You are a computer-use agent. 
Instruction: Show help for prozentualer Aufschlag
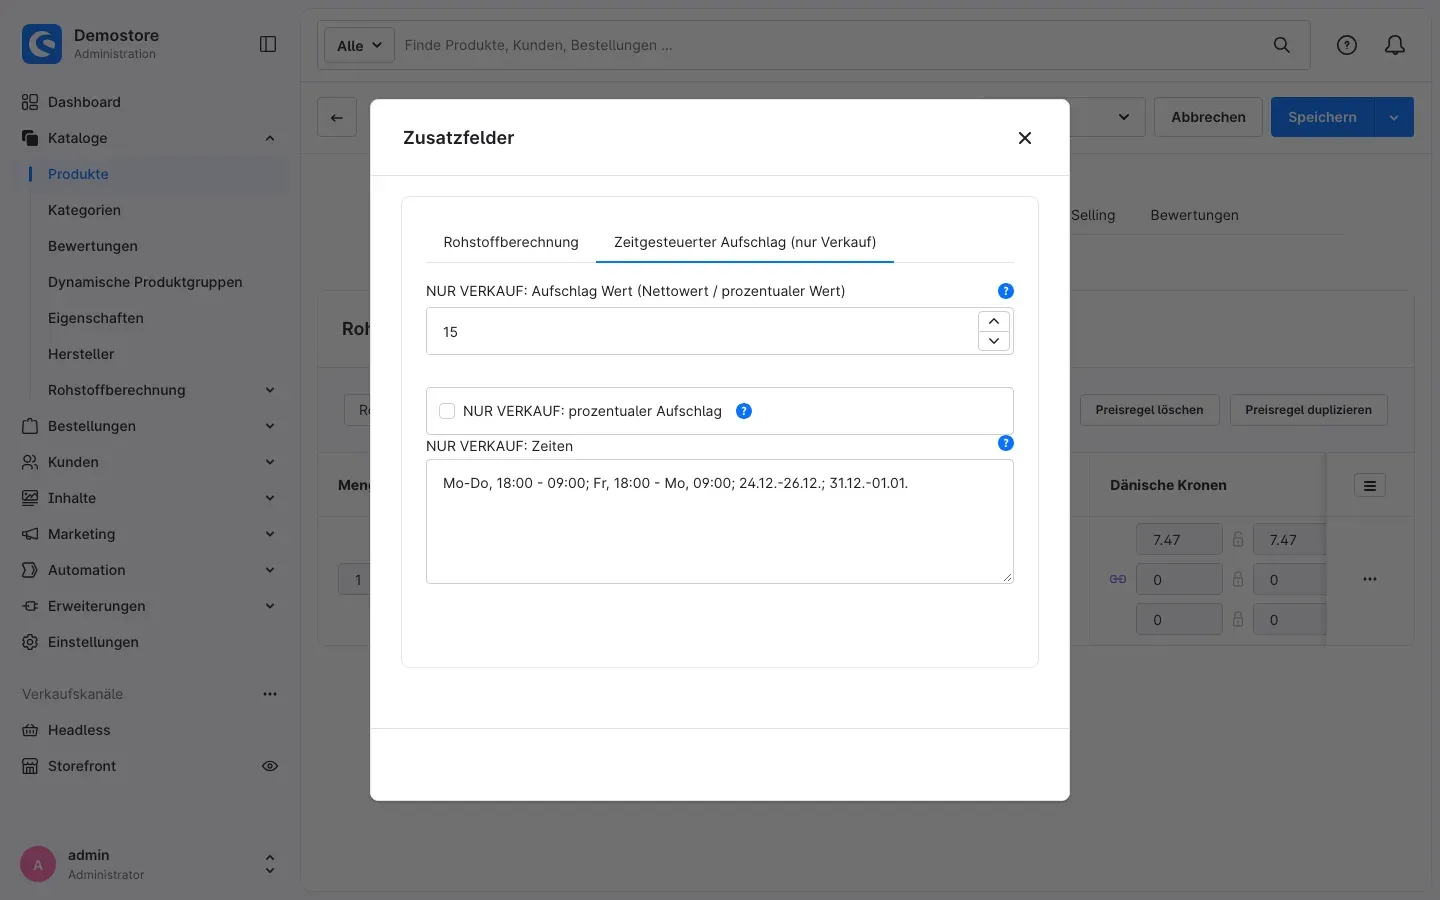point(744,411)
